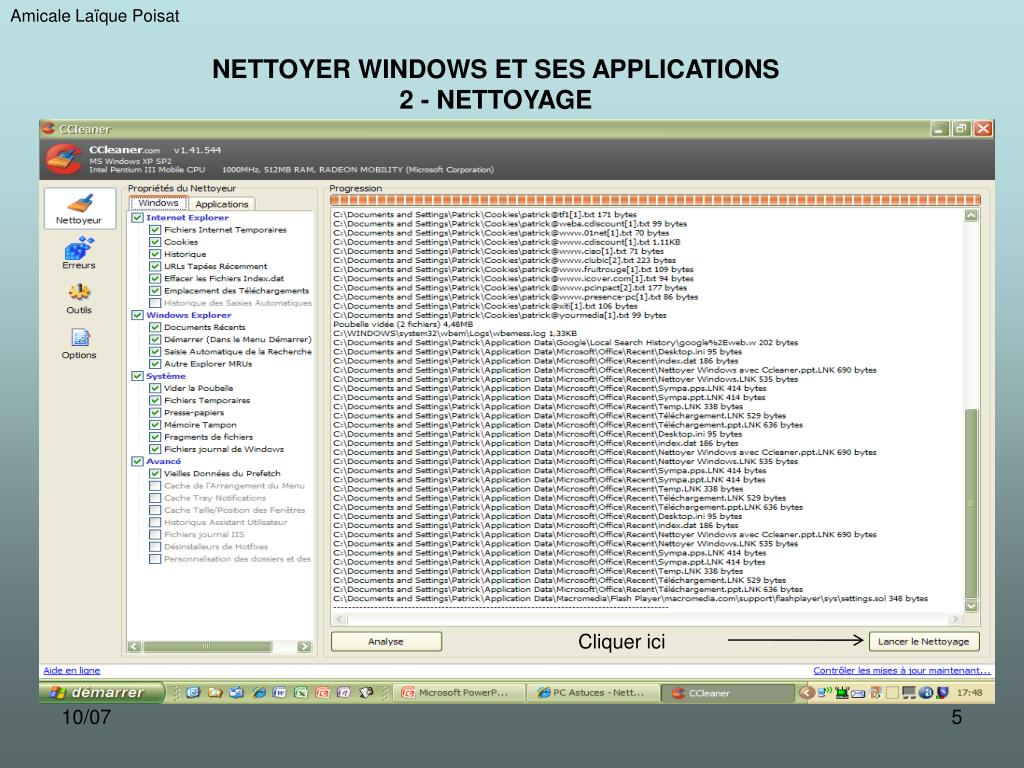Uncheck Fichiers Temporaires under Système
This screenshot has height=768, width=1024.
155,400
